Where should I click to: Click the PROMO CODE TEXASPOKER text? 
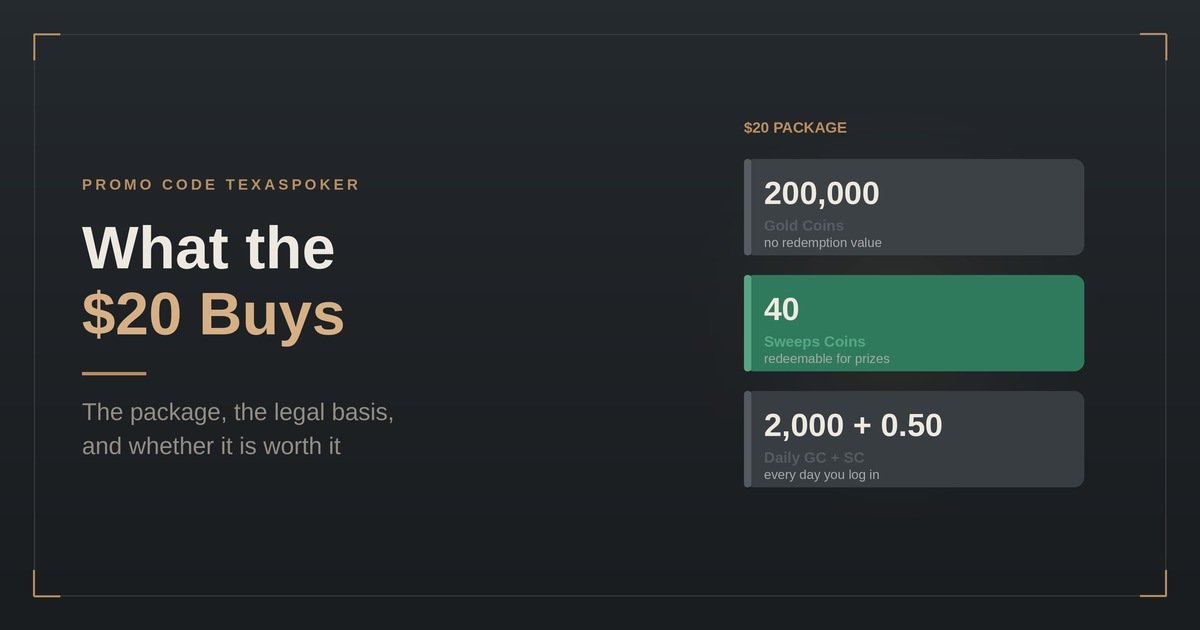pos(221,185)
